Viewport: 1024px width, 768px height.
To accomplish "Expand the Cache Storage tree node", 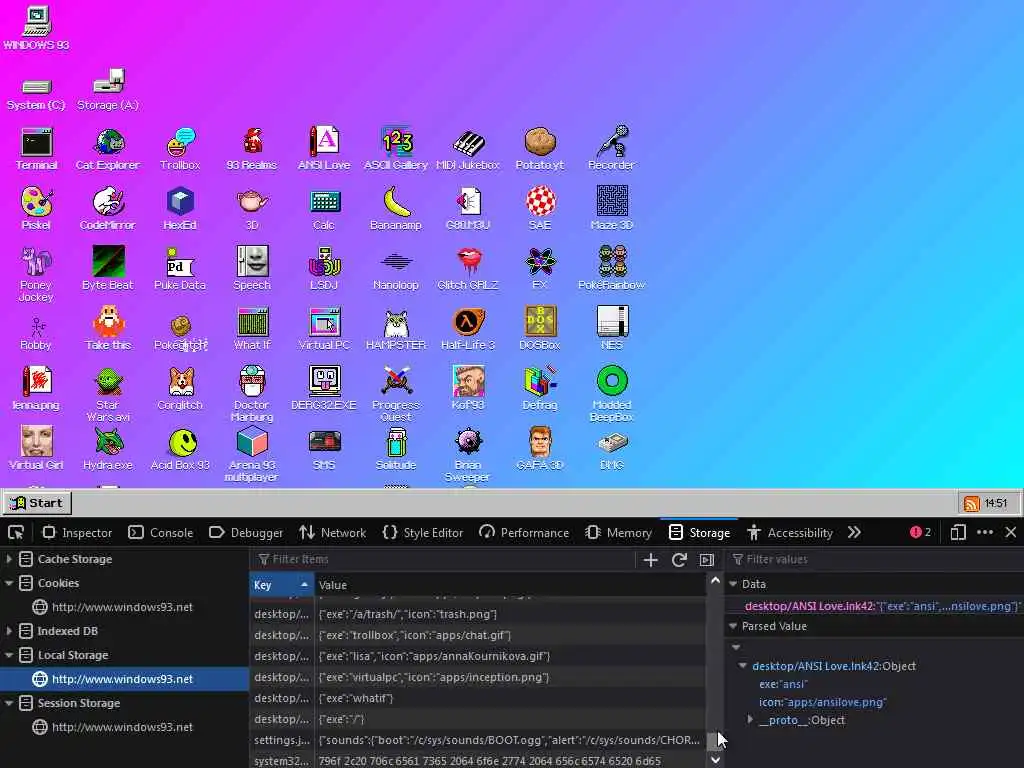I will coord(9,559).
